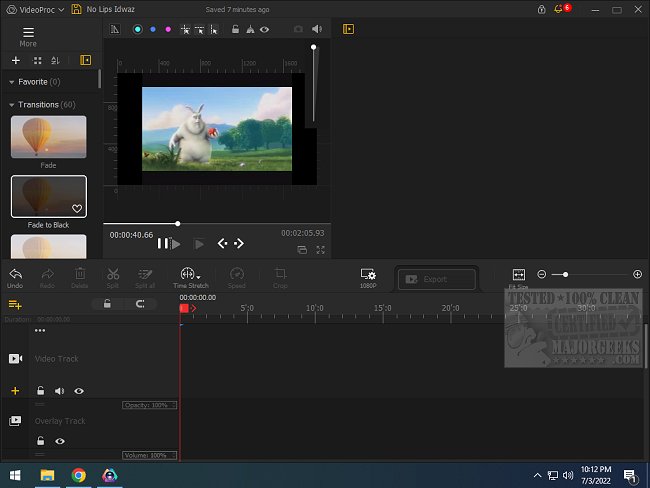650x488 pixels.
Task: Mute the Video Track audio
Action: tap(59, 391)
